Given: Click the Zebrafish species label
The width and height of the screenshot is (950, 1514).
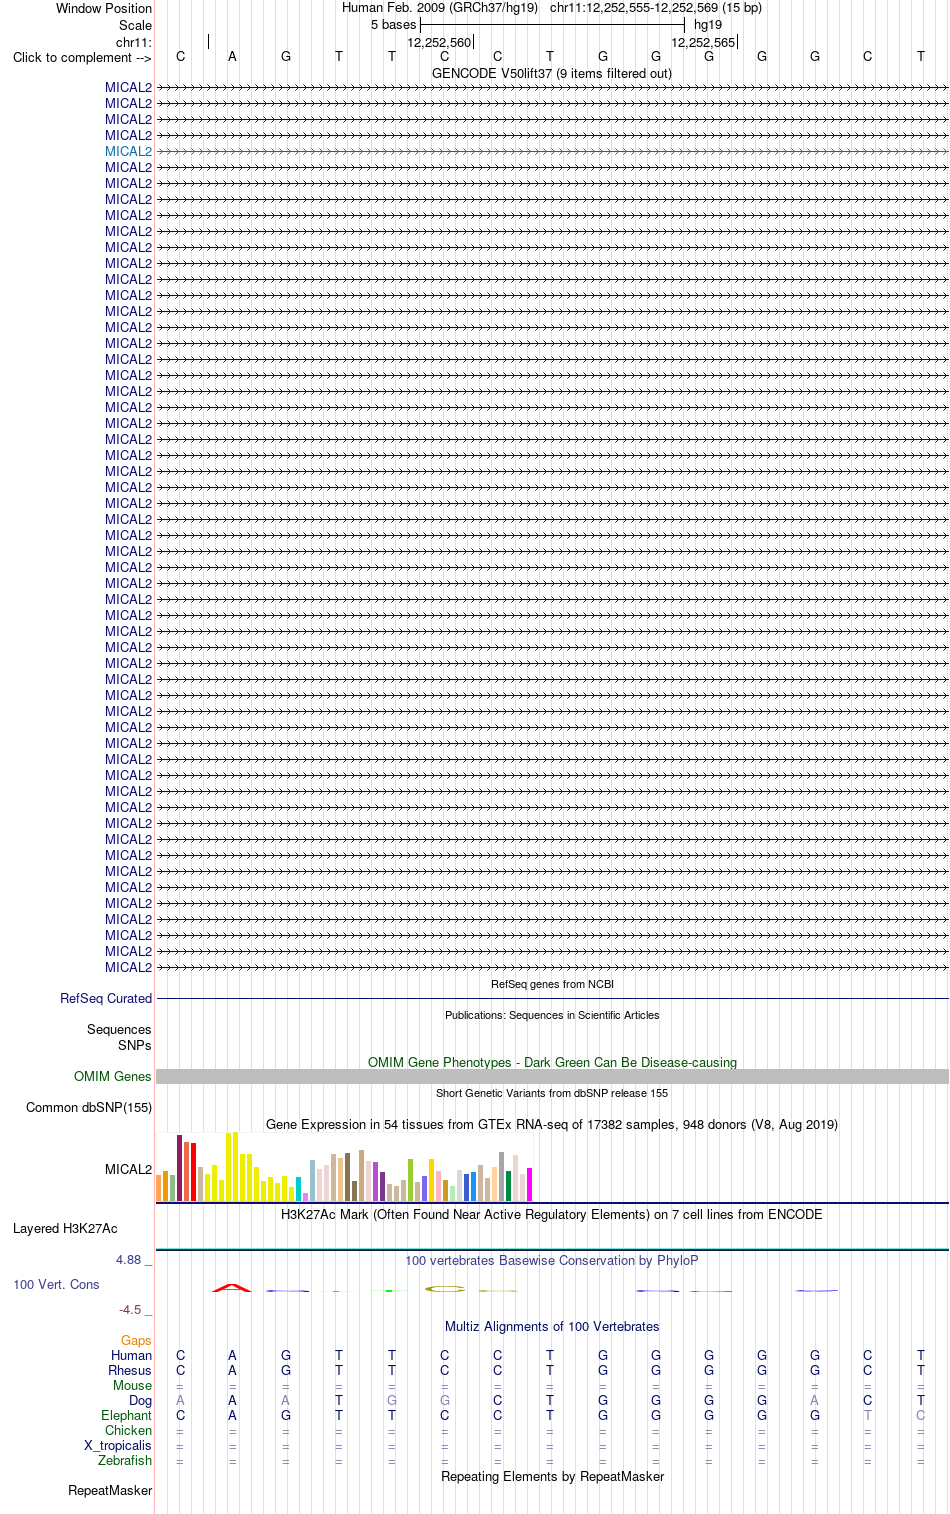Looking at the screenshot, I should tap(125, 1460).
